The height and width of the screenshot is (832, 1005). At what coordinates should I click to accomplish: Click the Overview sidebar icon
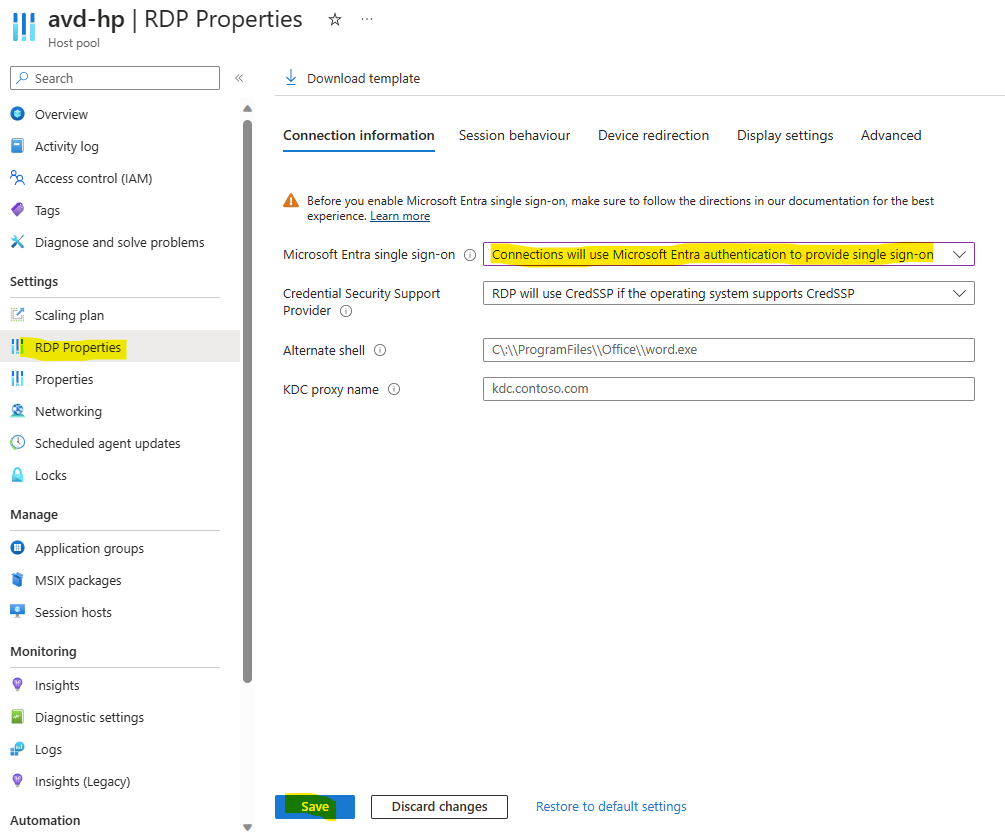click(18, 114)
